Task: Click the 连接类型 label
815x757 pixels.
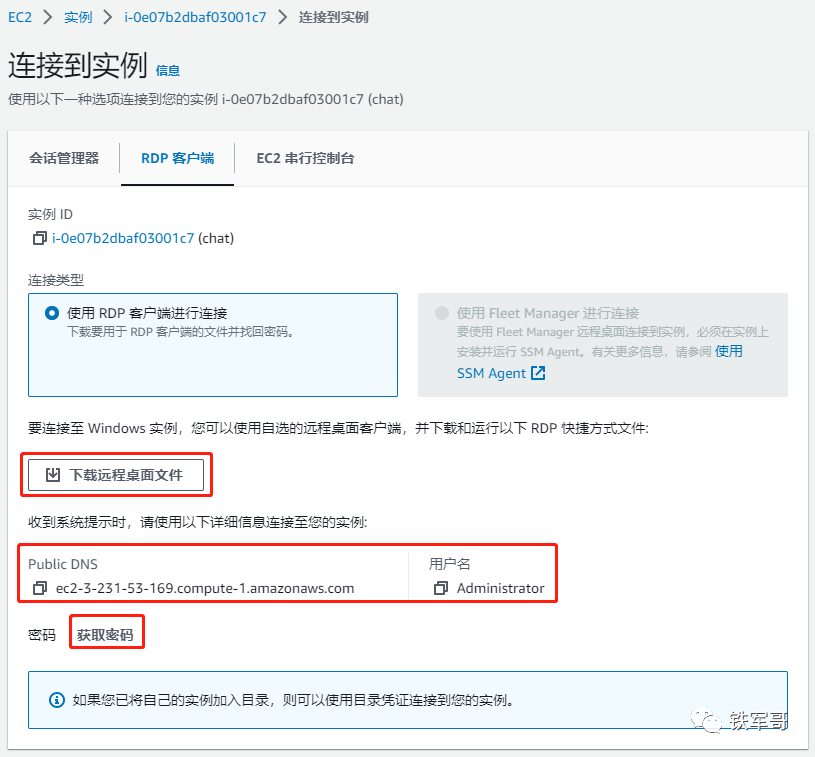Action: (56, 280)
